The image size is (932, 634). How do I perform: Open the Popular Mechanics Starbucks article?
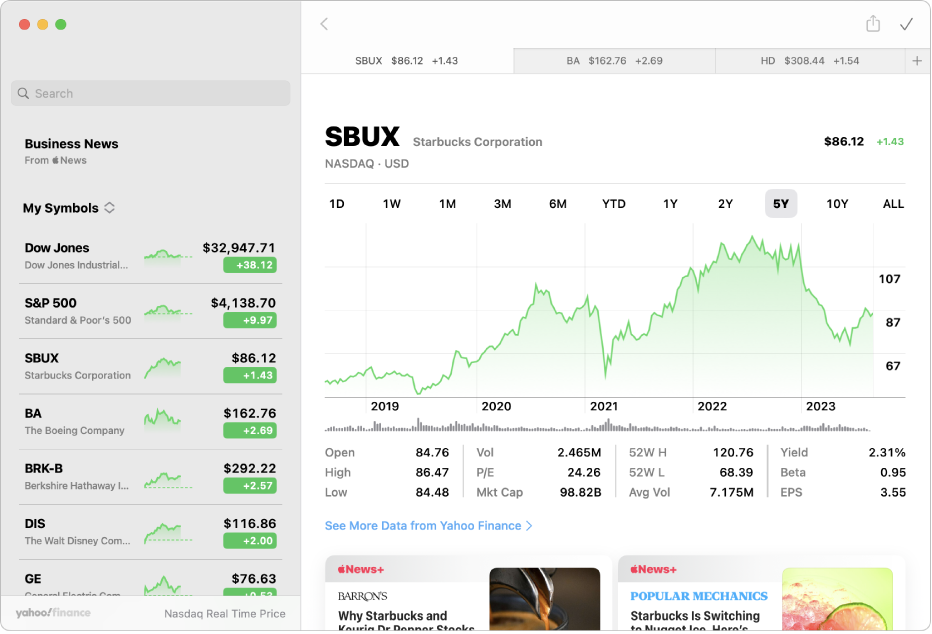761,593
